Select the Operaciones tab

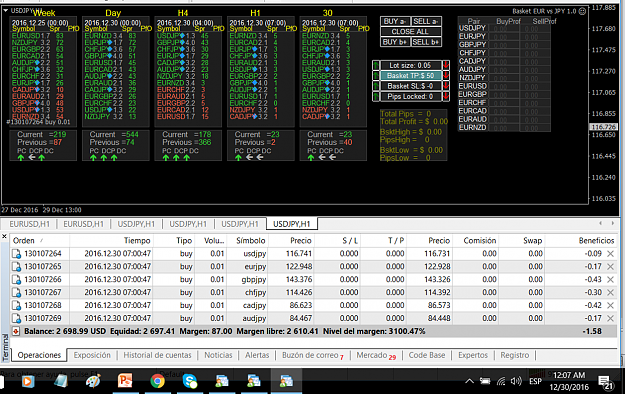tap(39, 355)
